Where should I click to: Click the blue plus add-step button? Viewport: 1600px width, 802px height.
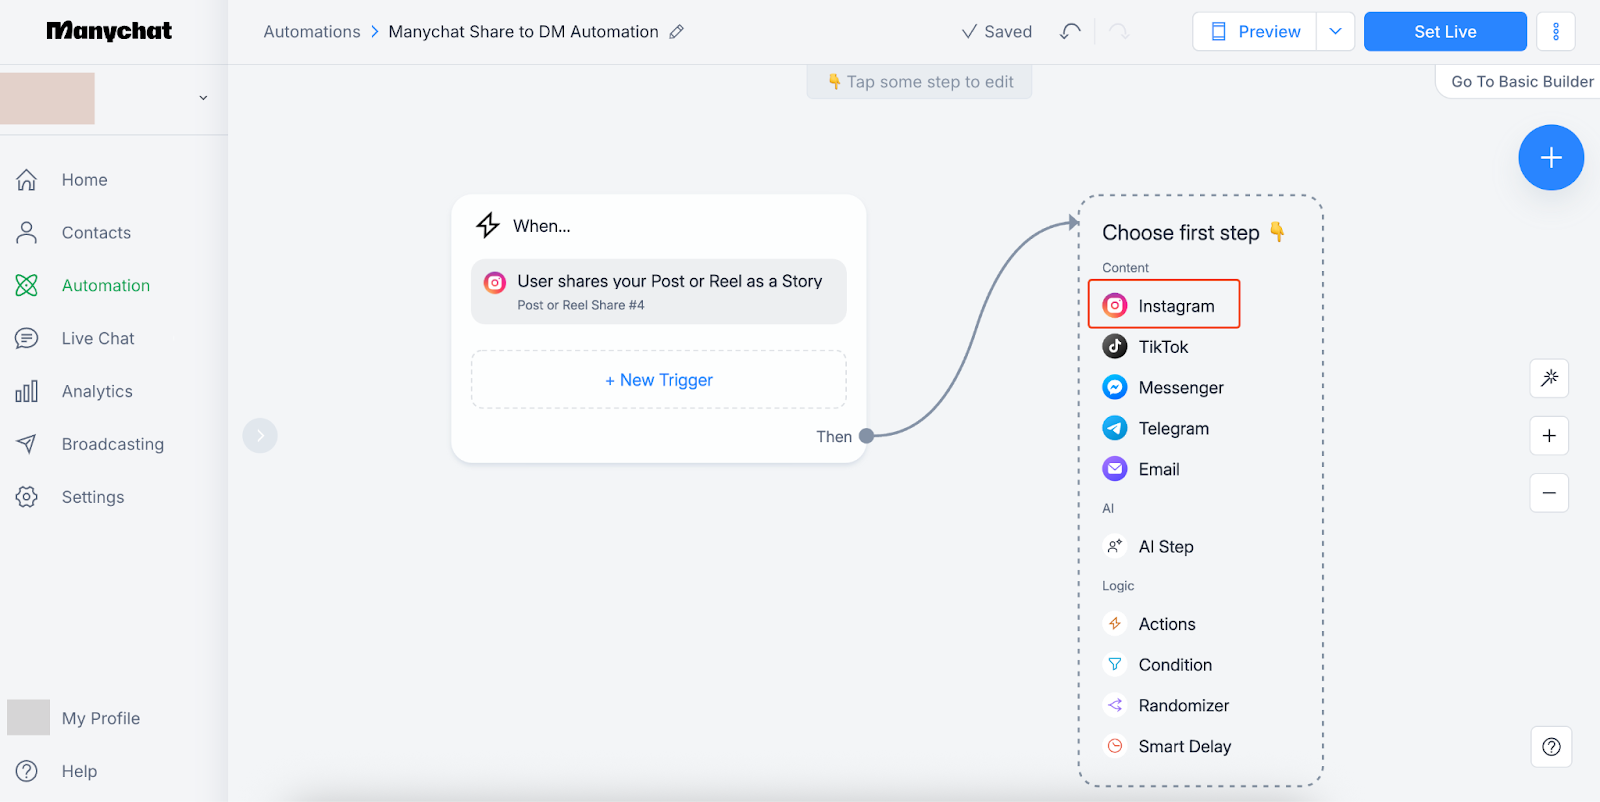[1550, 158]
